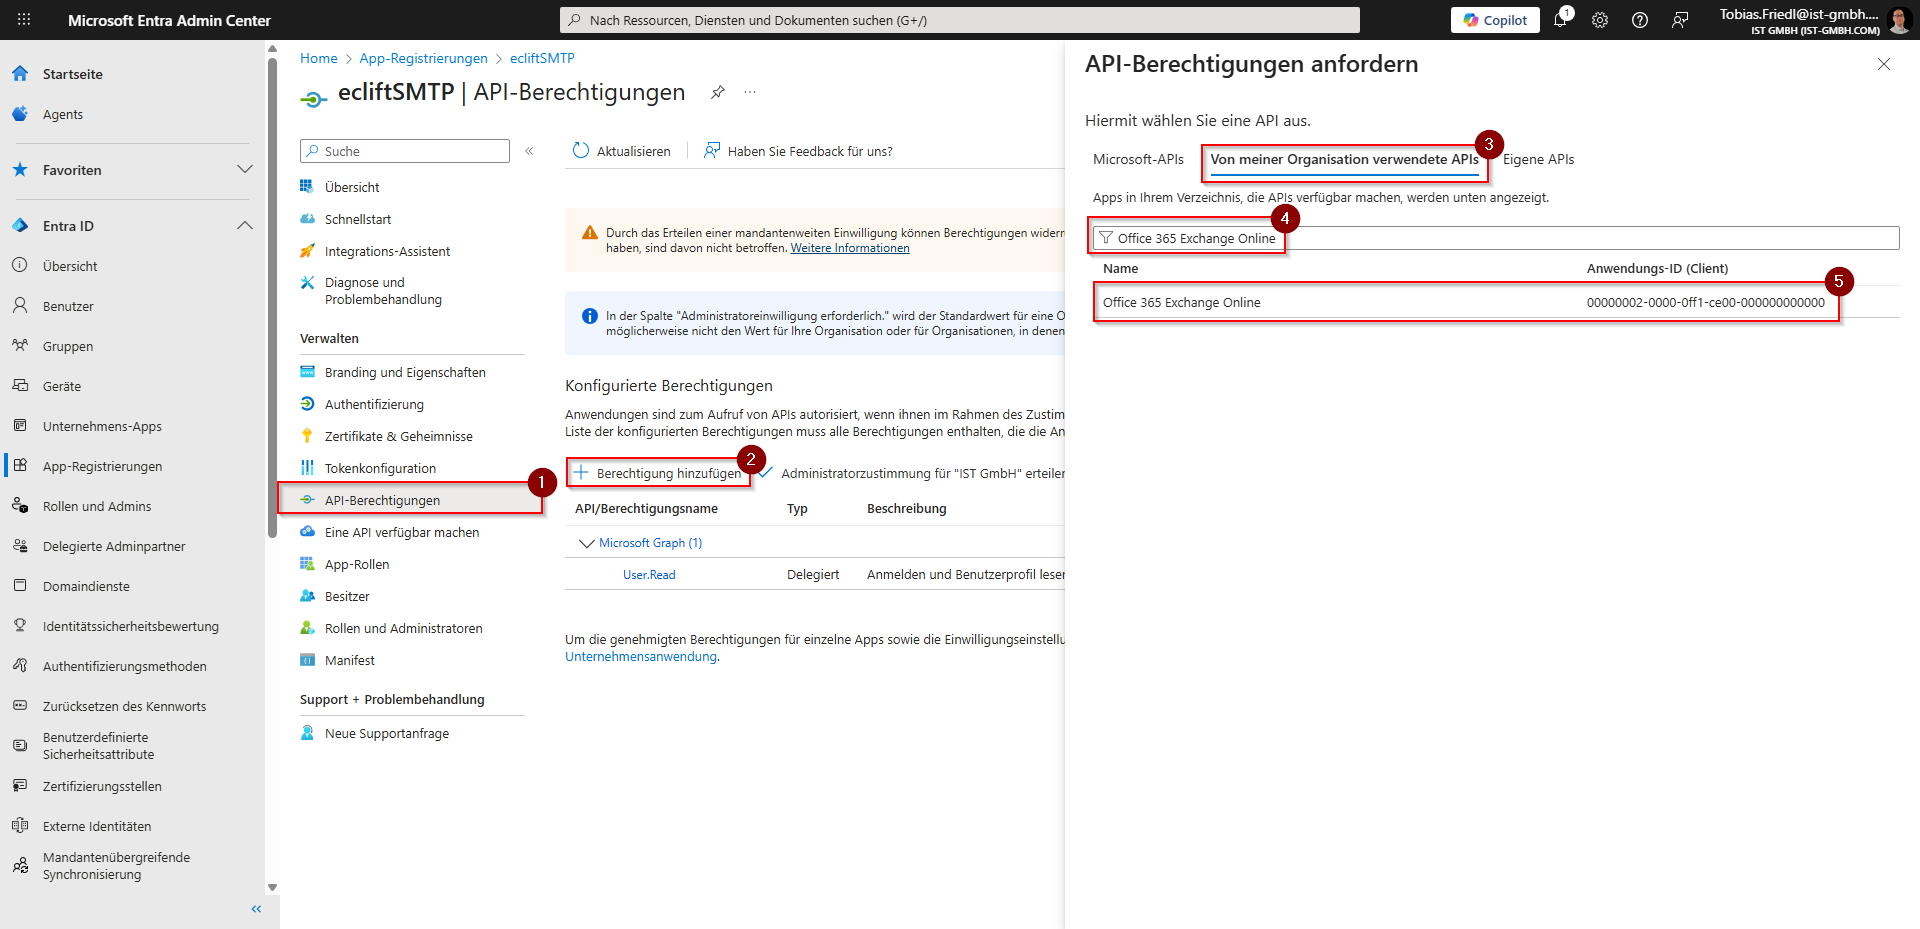Open the settings gear icon

(1600, 20)
